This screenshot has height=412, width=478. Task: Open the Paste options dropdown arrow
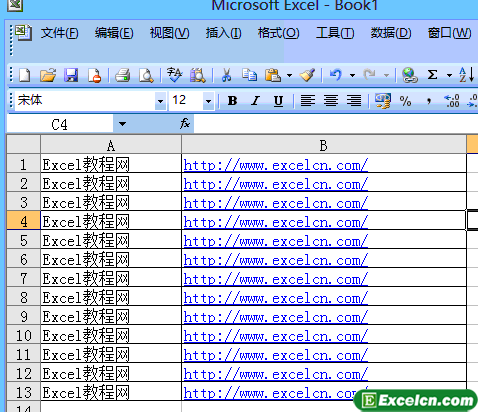click(x=289, y=75)
